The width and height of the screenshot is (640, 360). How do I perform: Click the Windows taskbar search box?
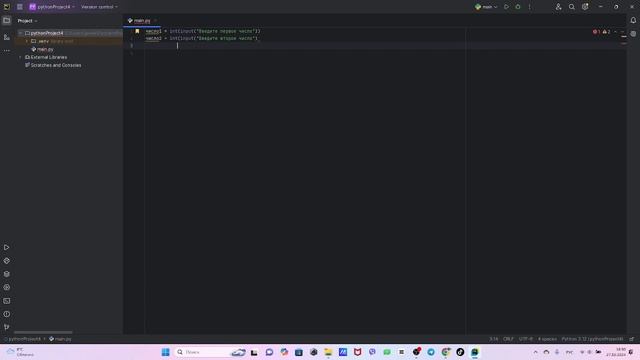pos(210,352)
